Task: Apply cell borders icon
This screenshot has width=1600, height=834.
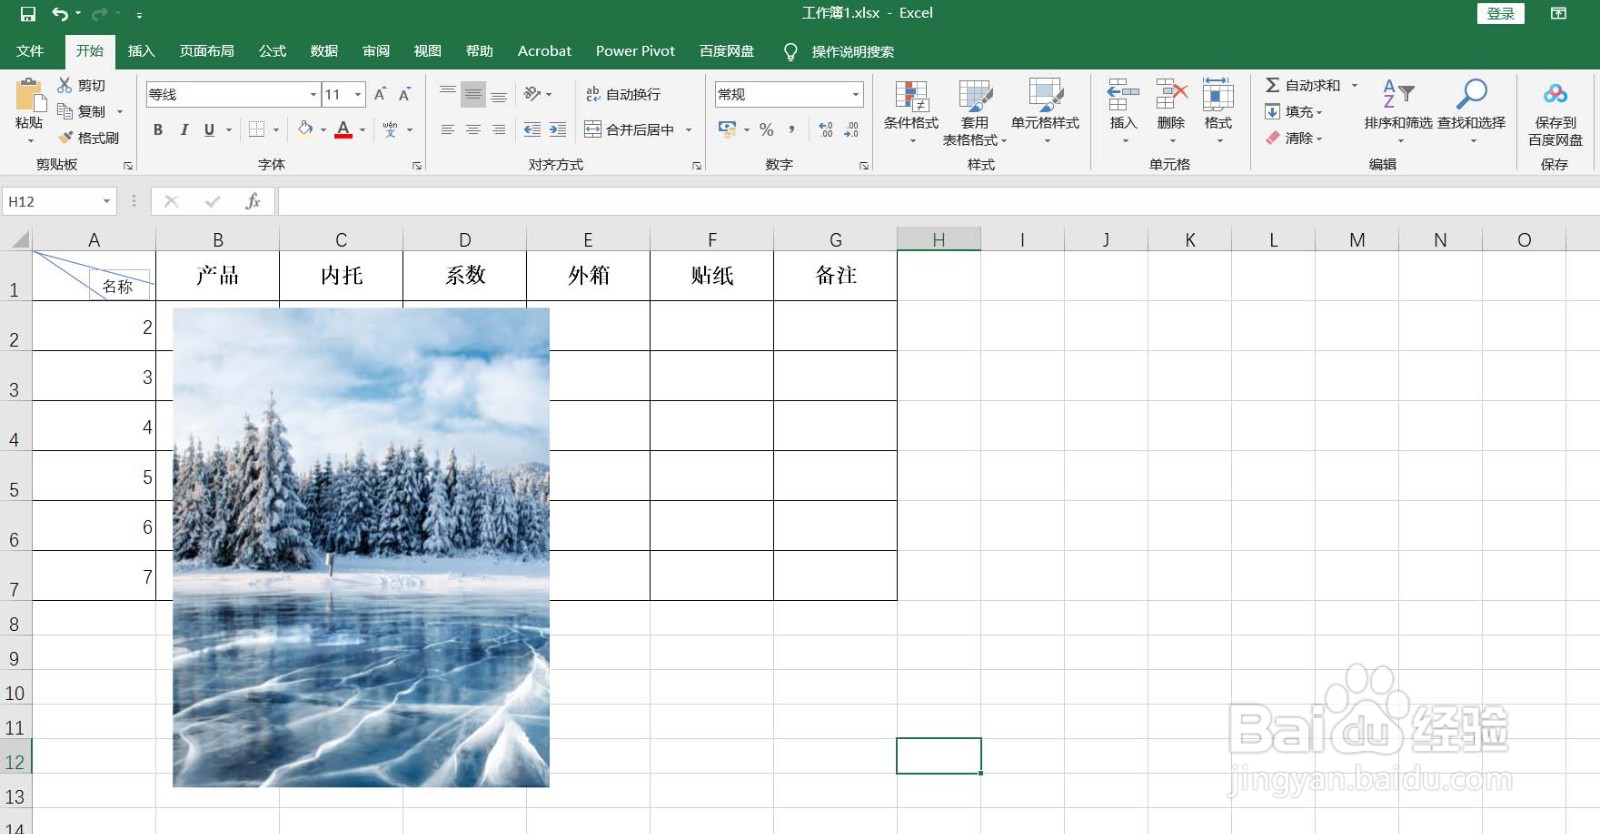Action: (257, 130)
